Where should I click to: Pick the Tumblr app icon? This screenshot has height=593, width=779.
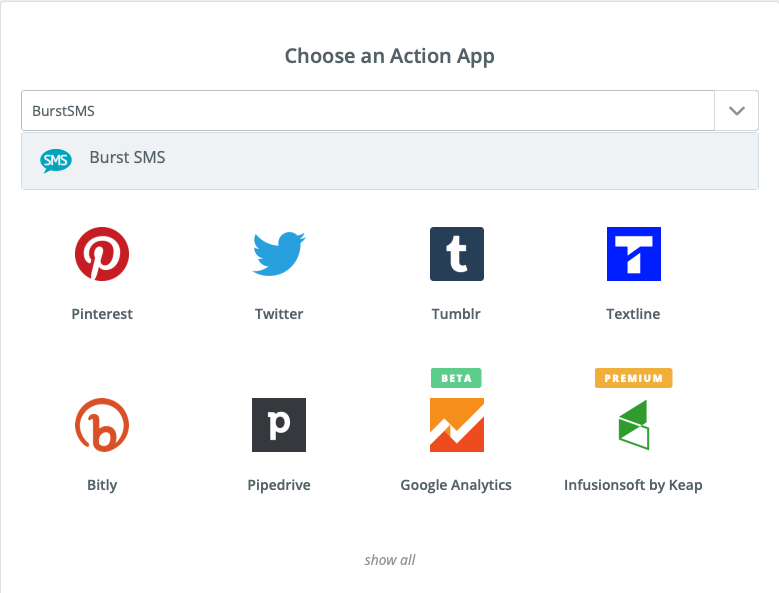point(456,254)
